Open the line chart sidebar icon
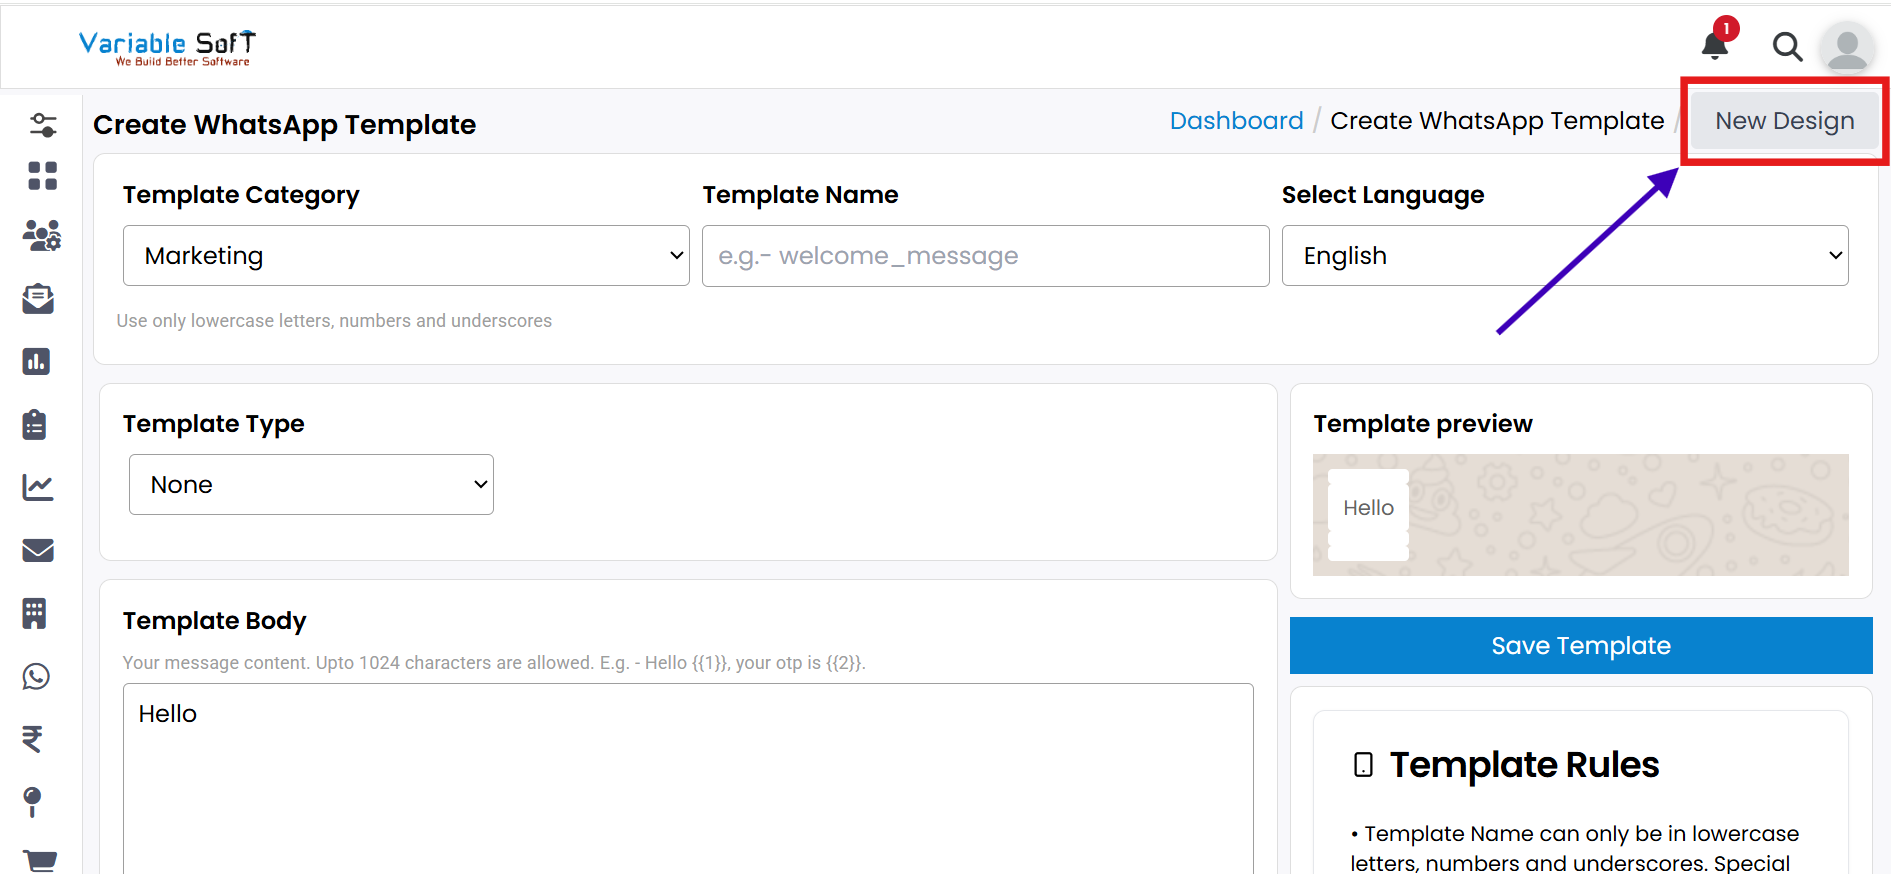Viewport: 1891px width, 874px height. (38, 487)
